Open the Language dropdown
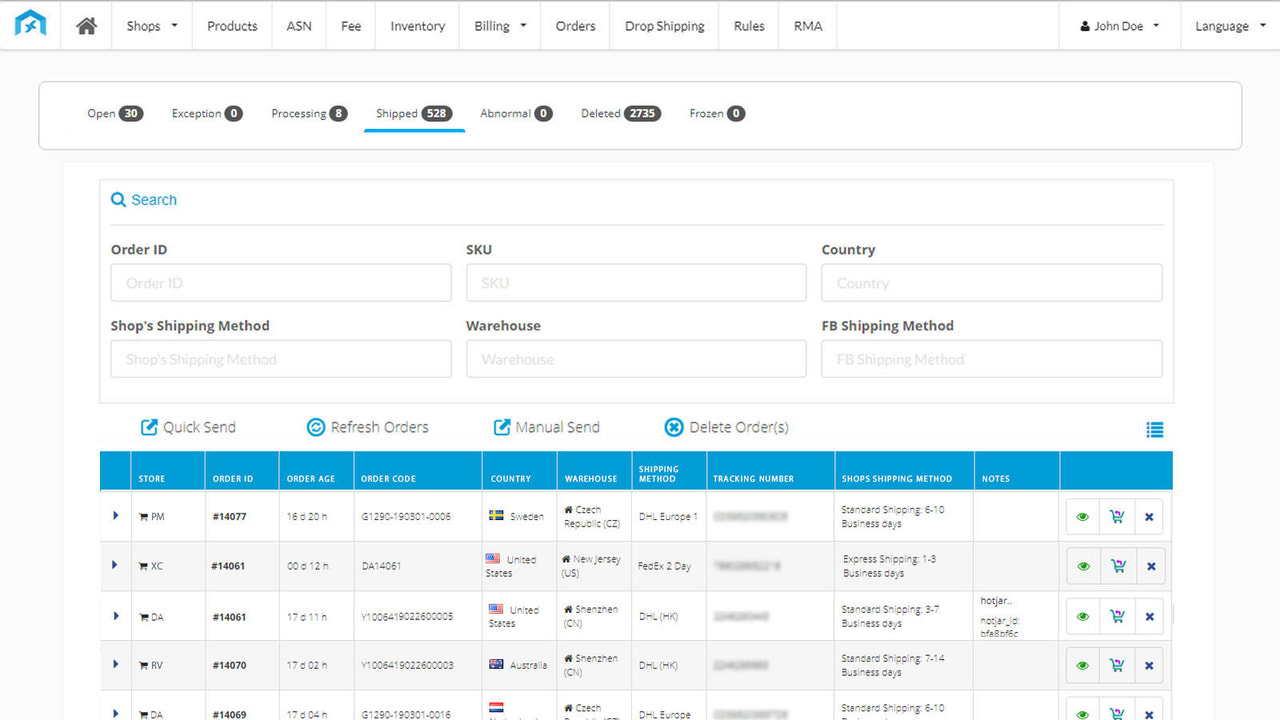Viewport: 1280px width, 720px height. 1229,26
